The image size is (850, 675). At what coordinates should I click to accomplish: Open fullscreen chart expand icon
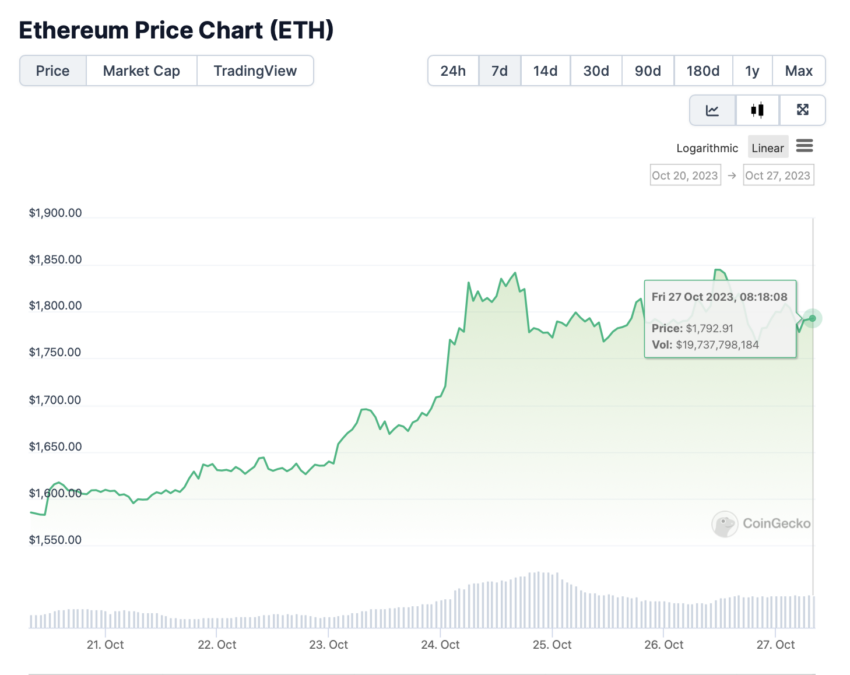point(802,110)
